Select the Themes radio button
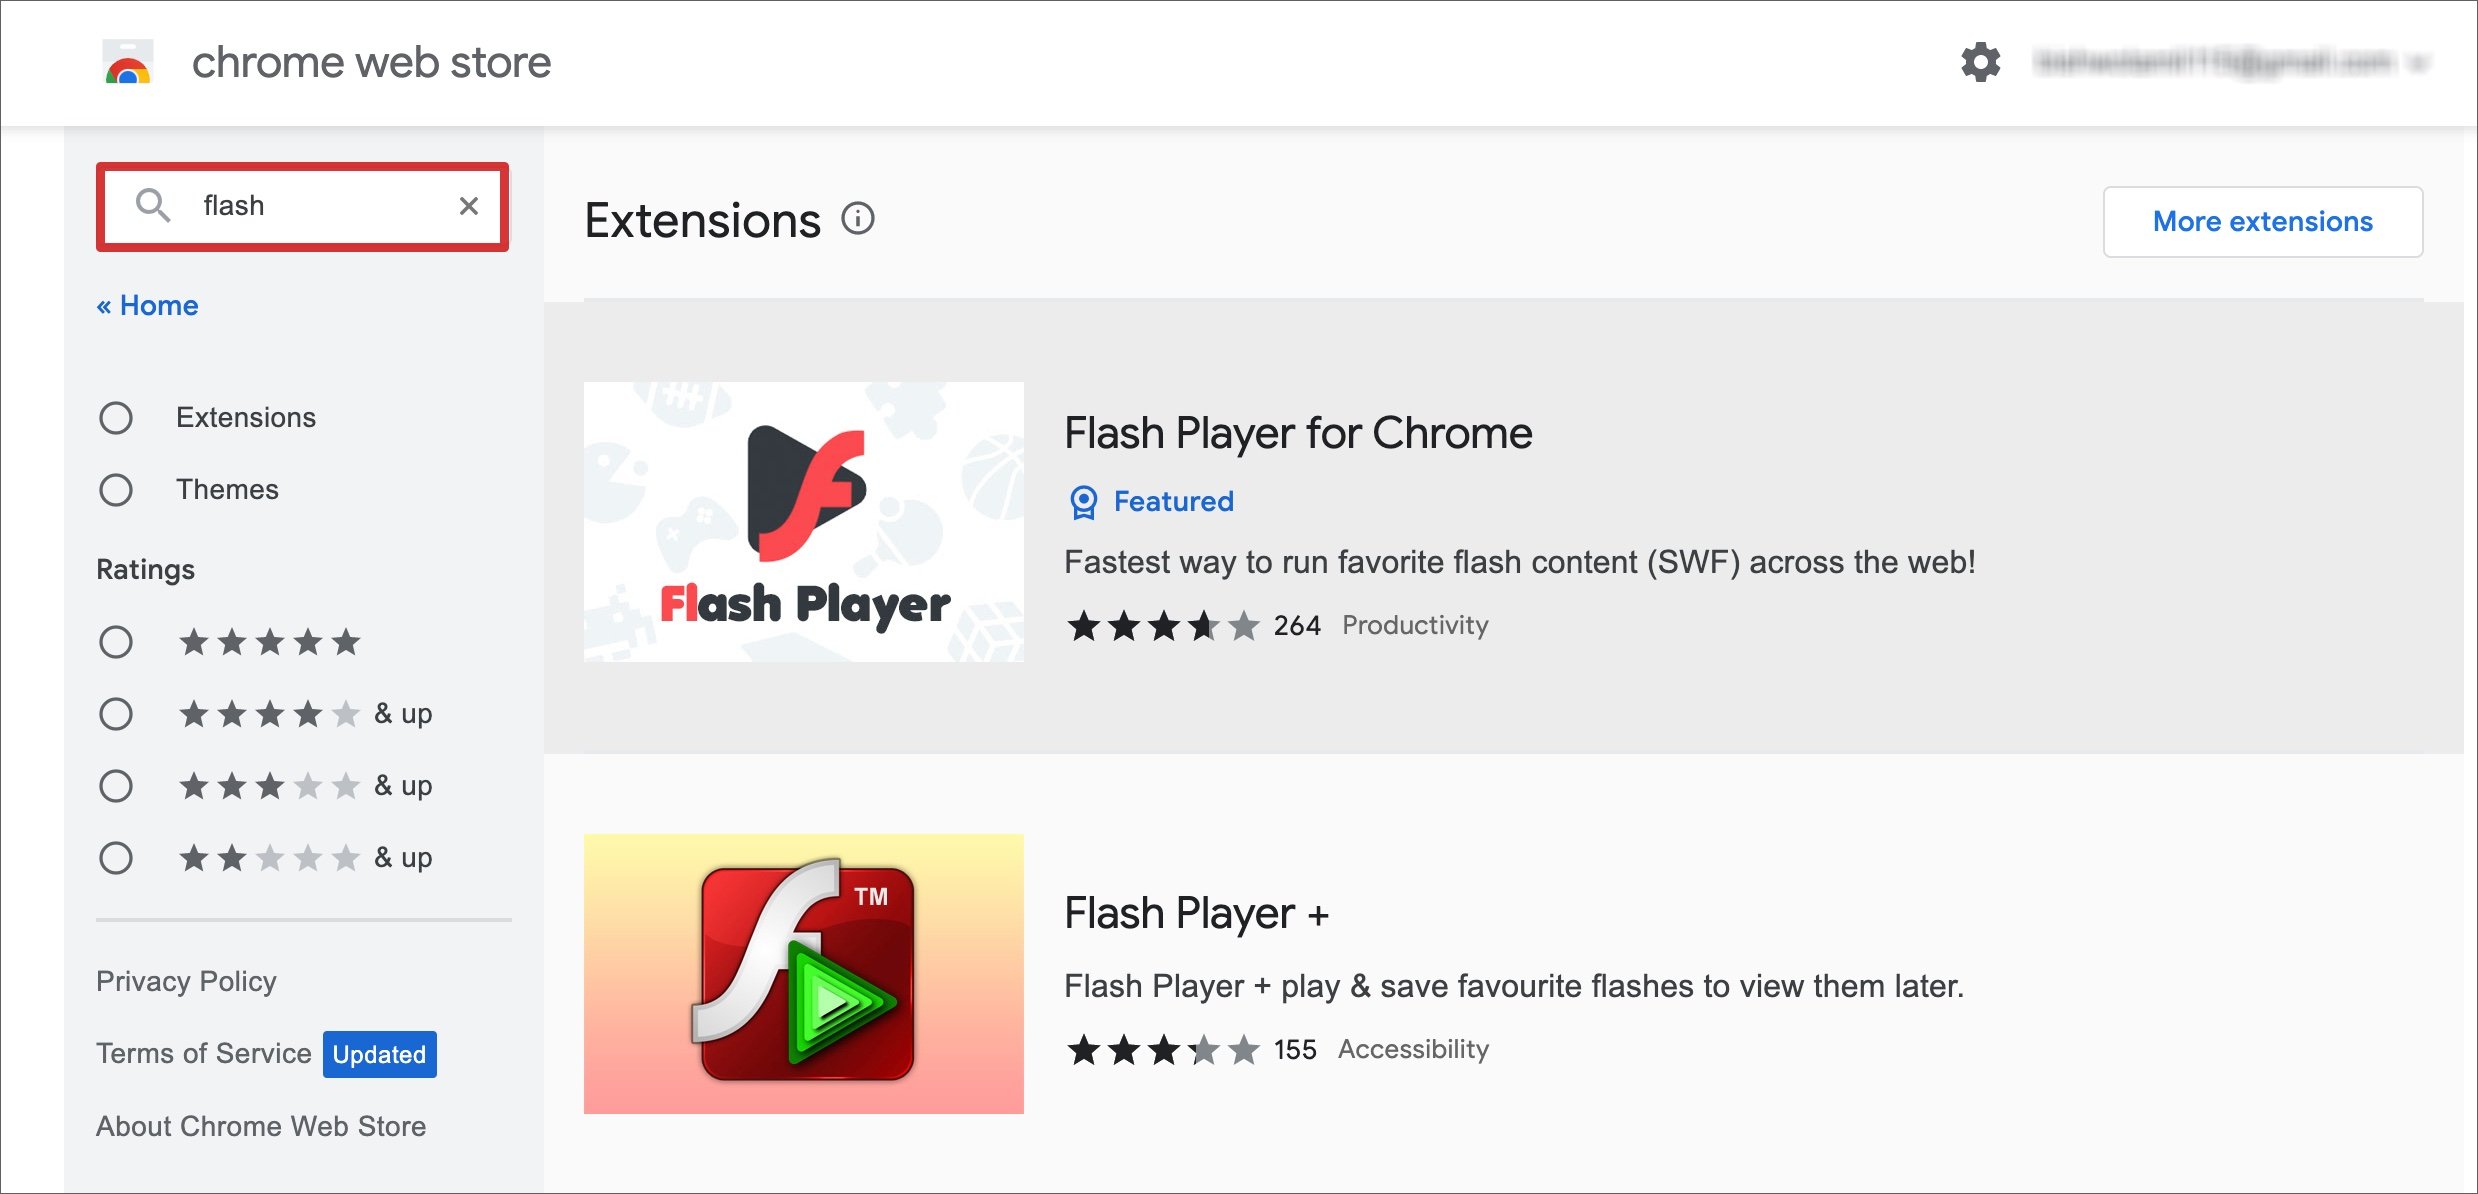The image size is (2478, 1194). tap(116, 490)
